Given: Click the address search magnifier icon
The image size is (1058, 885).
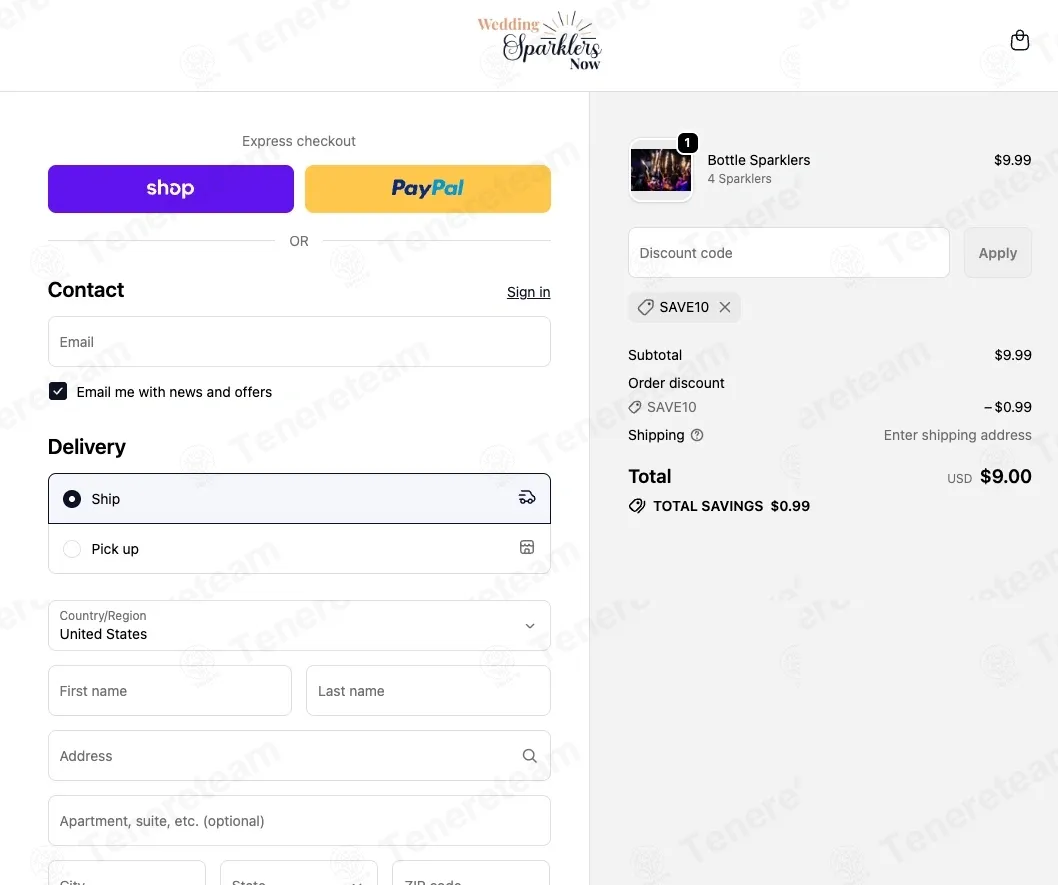Looking at the screenshot, I should tap(530, 755).
